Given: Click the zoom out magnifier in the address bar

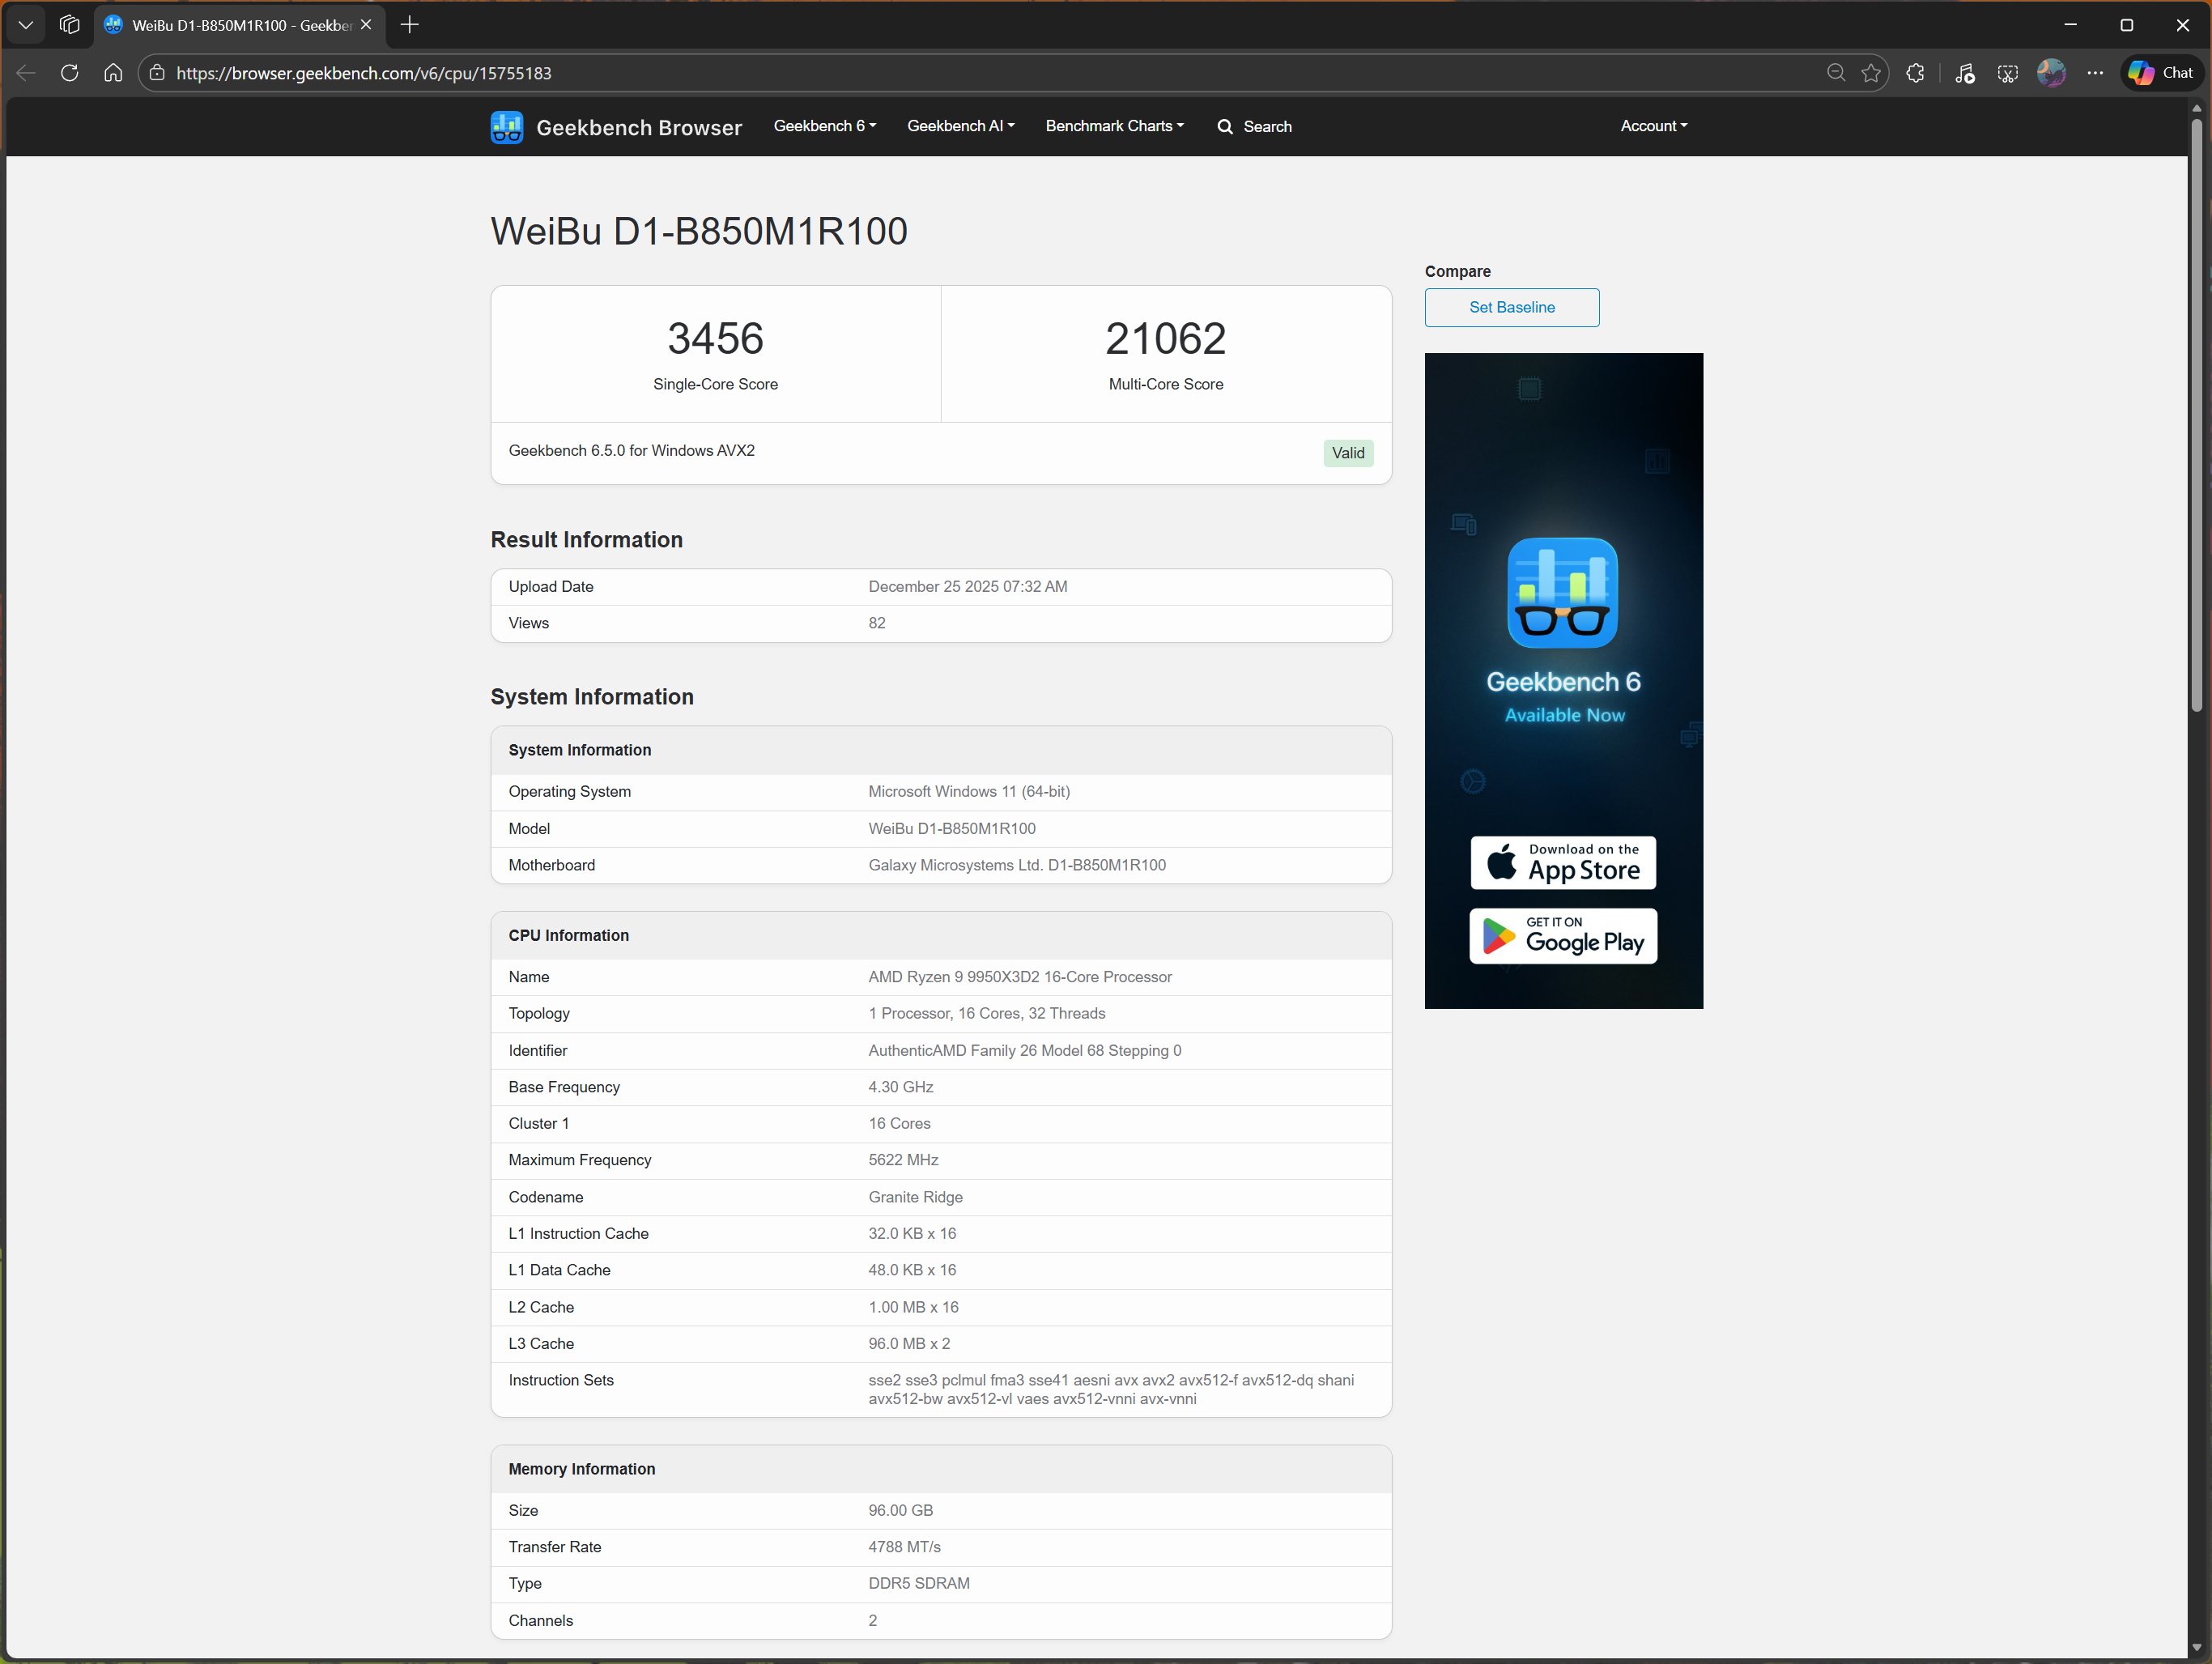Looking at the screenshot, I should pyautogui.click(x=1835, y=72).
